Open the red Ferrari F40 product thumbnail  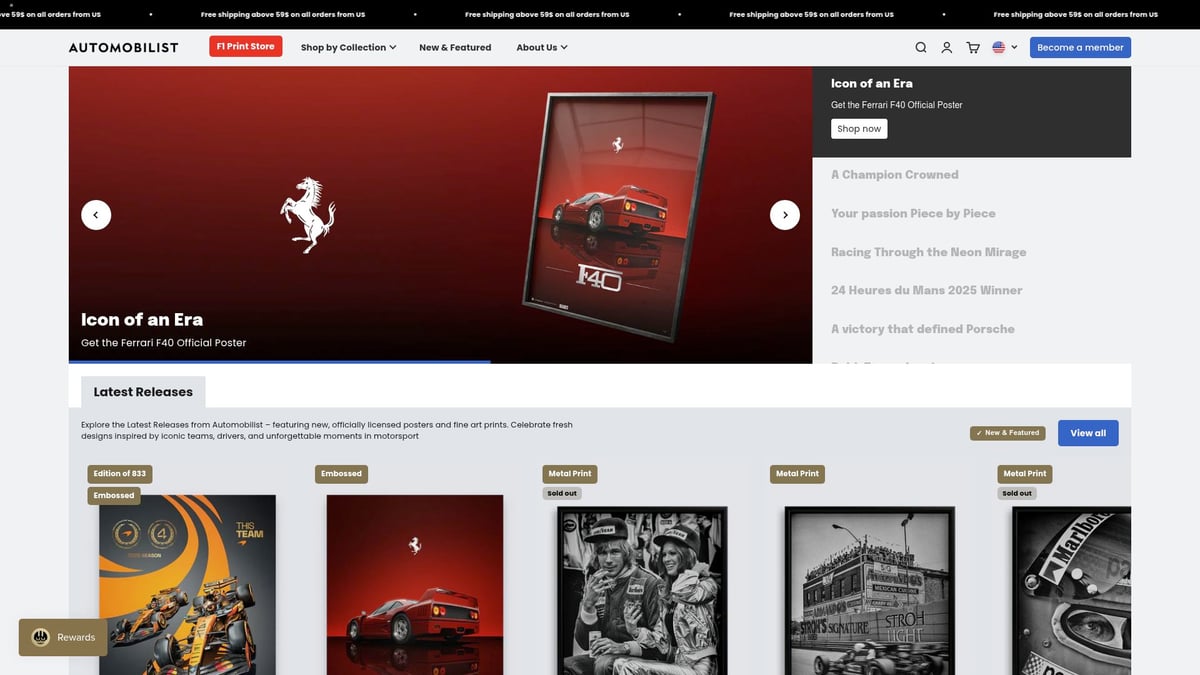click(415, 585)
